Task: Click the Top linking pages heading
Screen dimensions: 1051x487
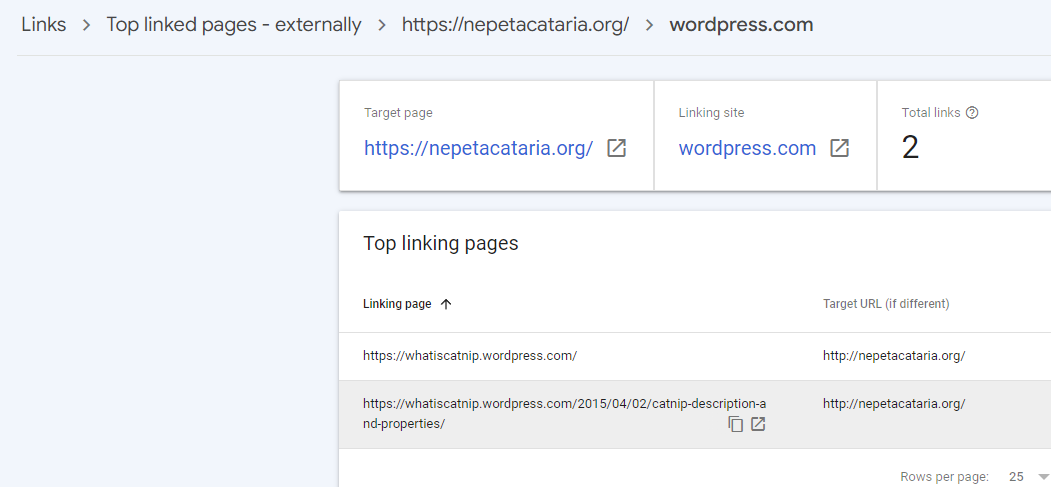Action: click(x=440, y=243)
